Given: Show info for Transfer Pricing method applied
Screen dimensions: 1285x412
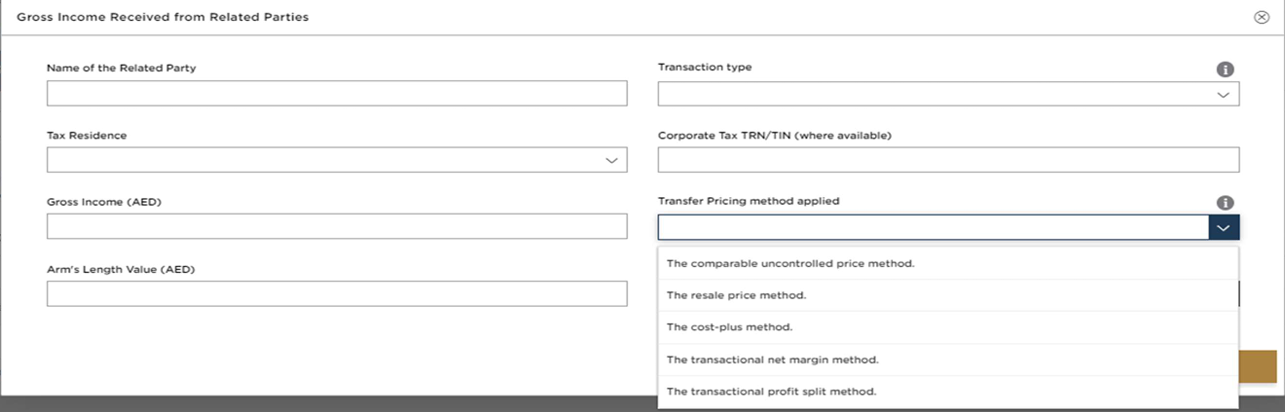Looking at the screenshot, I should pos(1224,202).
